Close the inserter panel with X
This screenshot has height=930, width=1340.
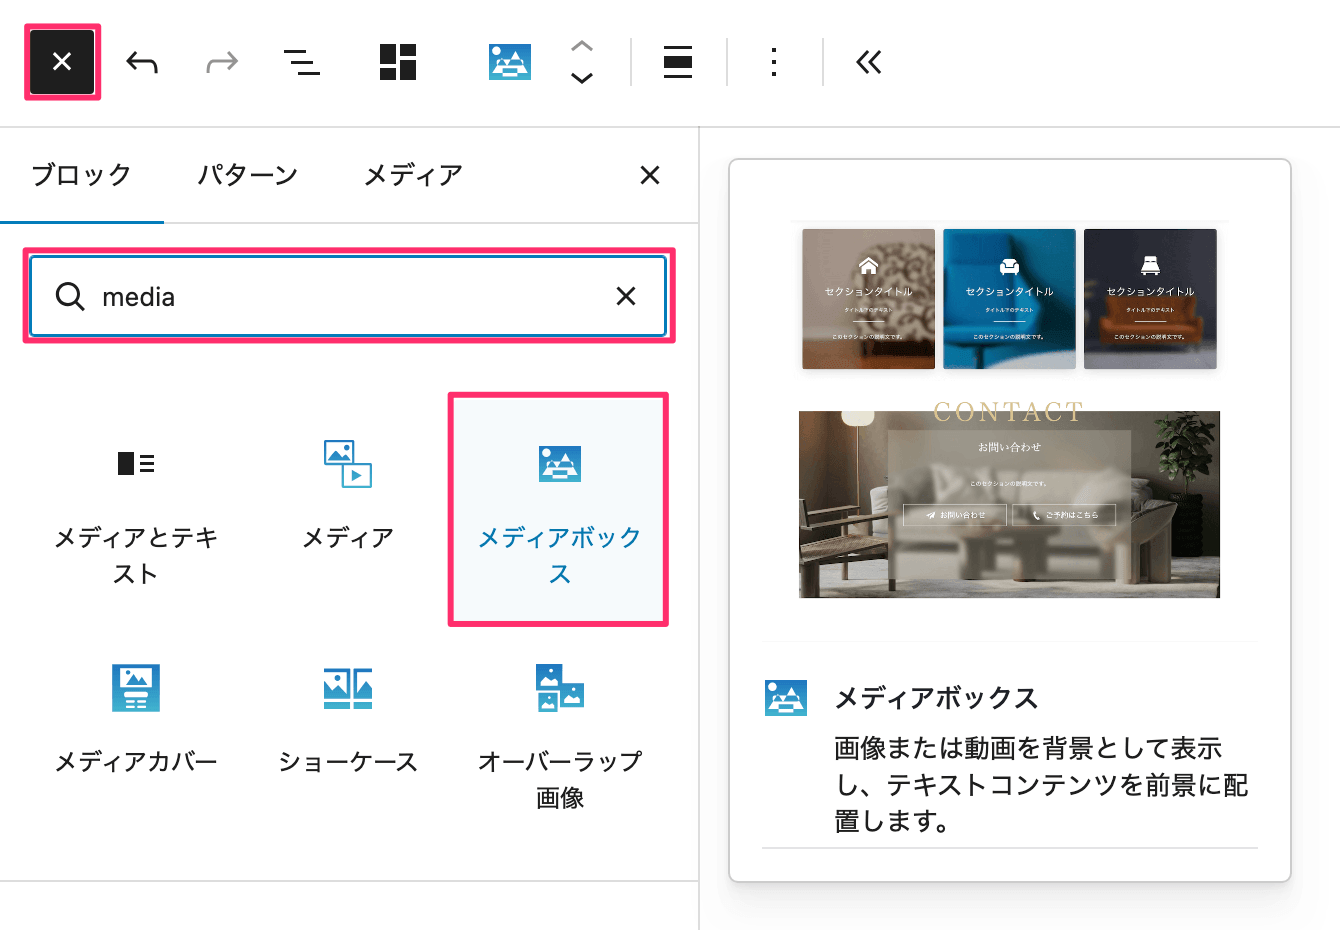(x=649, y=175)
